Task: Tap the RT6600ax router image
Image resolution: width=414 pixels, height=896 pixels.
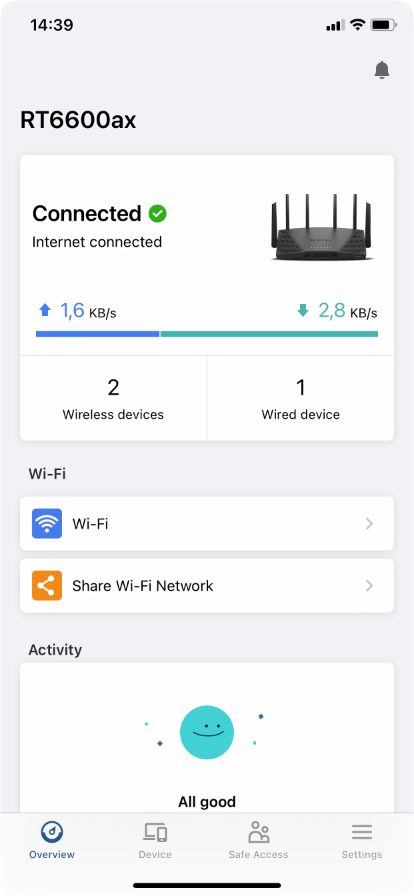Action: [x=323, y=227]
